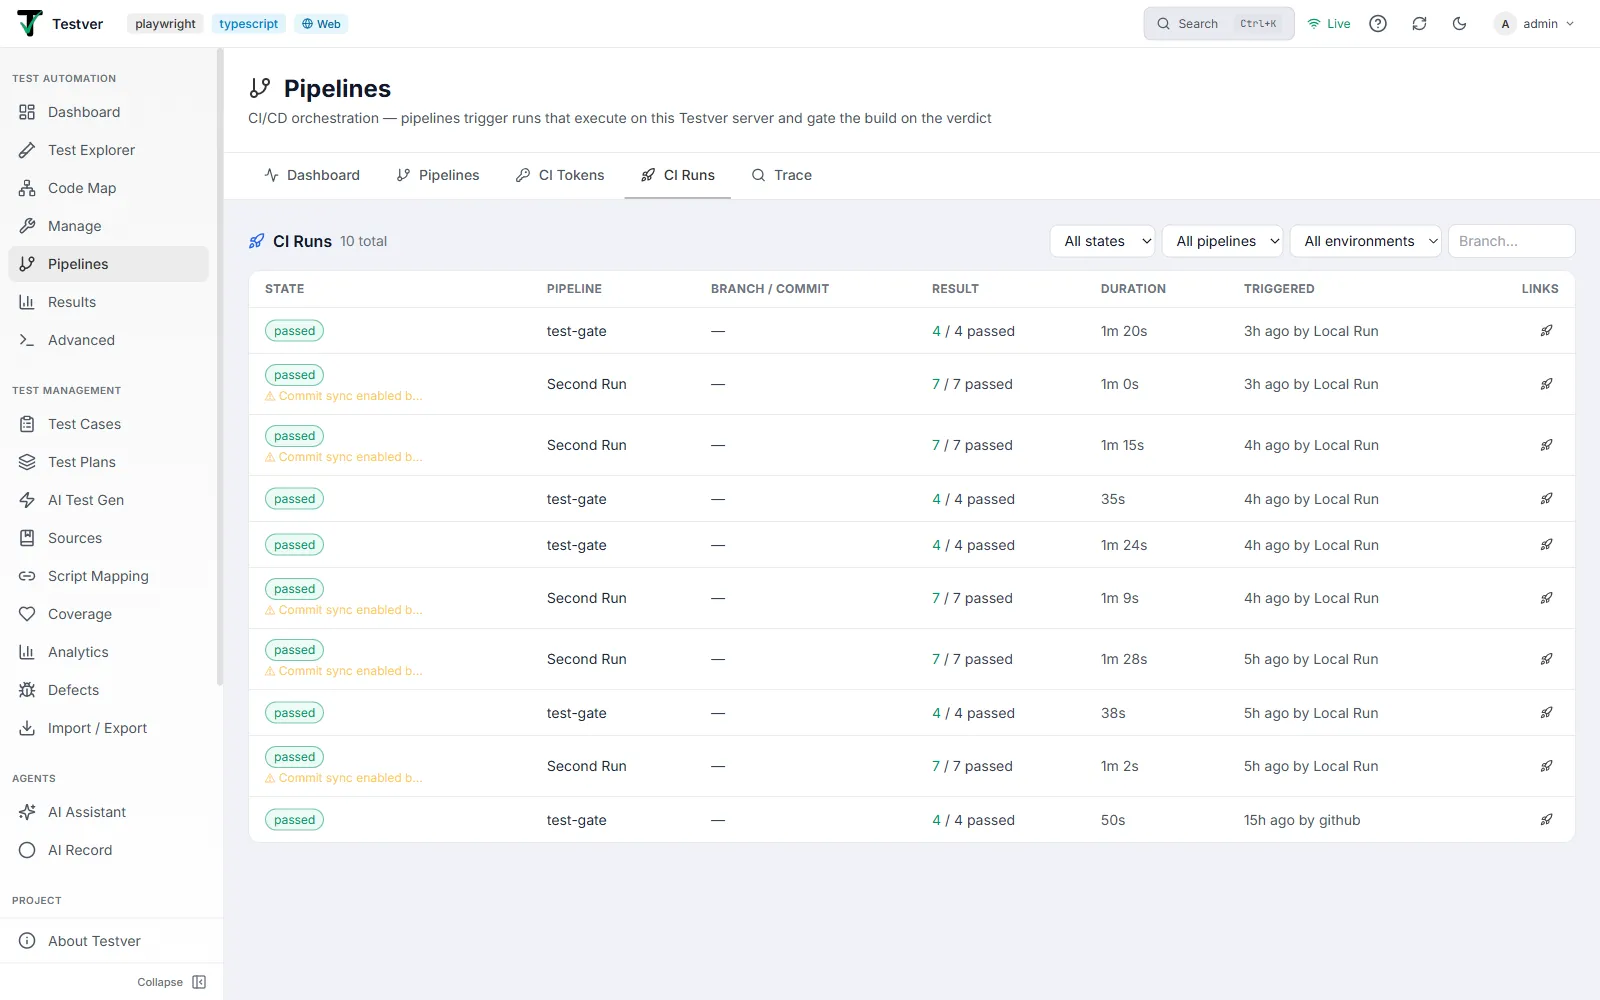Image resolution: width=1600 pixels, height=1000 pixels.
Task: Open run link for 1m 24s run
Action: (x=1546, y=545)
